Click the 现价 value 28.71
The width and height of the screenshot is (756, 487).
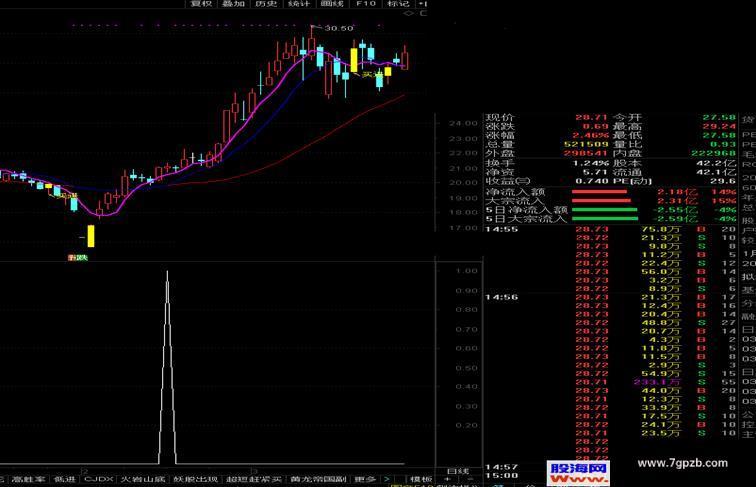(x=590, y=117)
